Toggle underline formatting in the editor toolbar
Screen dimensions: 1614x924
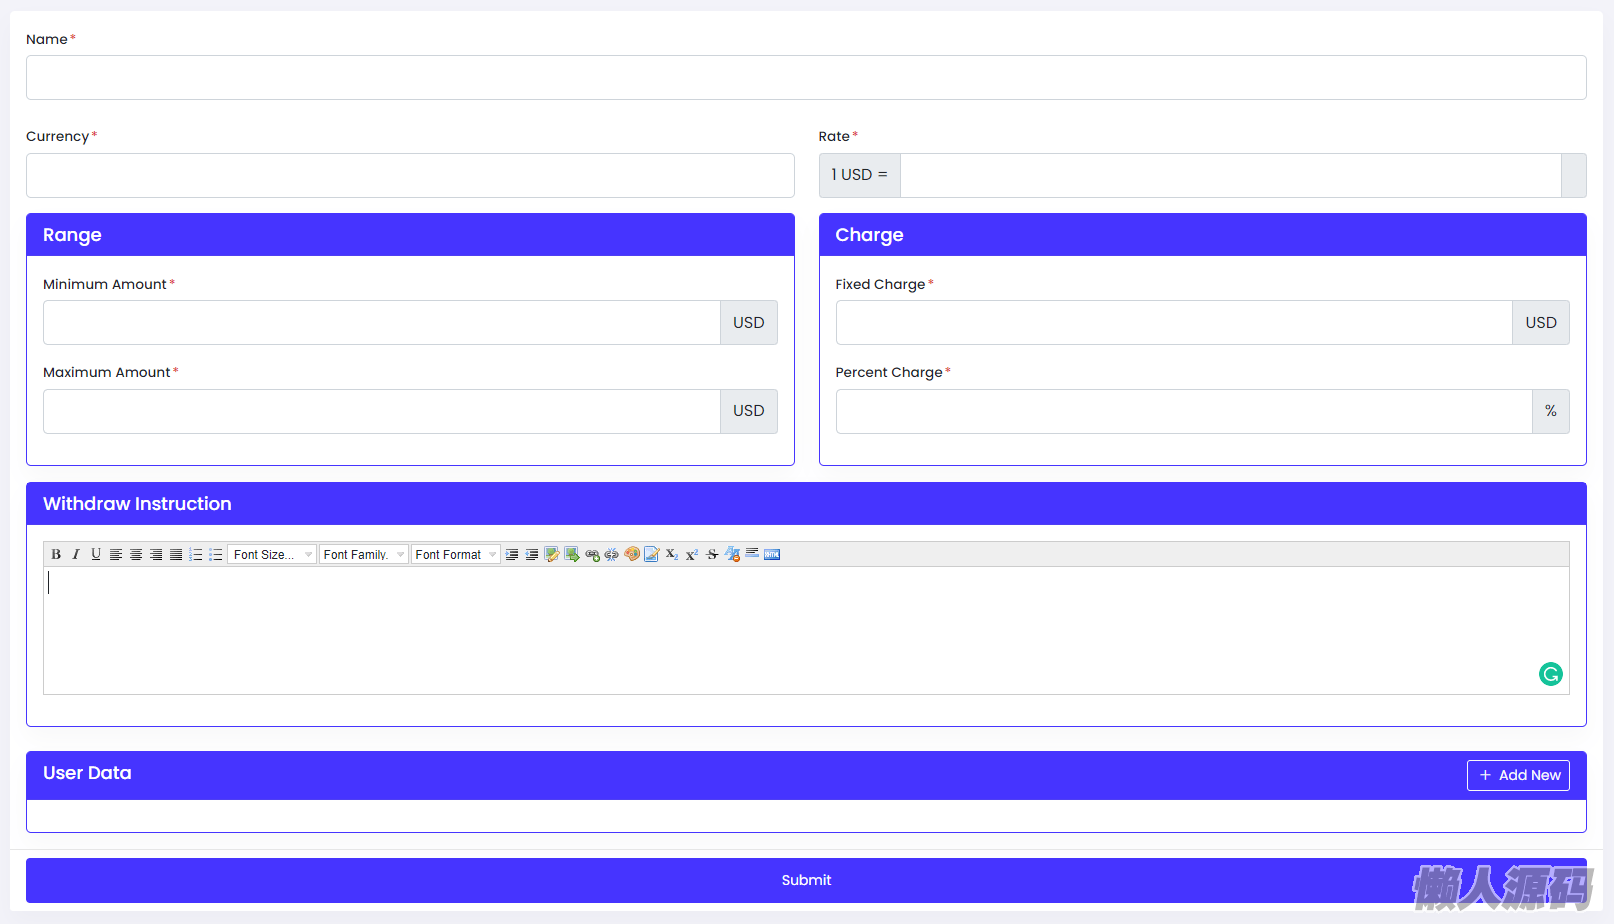(x=96, y=554)
